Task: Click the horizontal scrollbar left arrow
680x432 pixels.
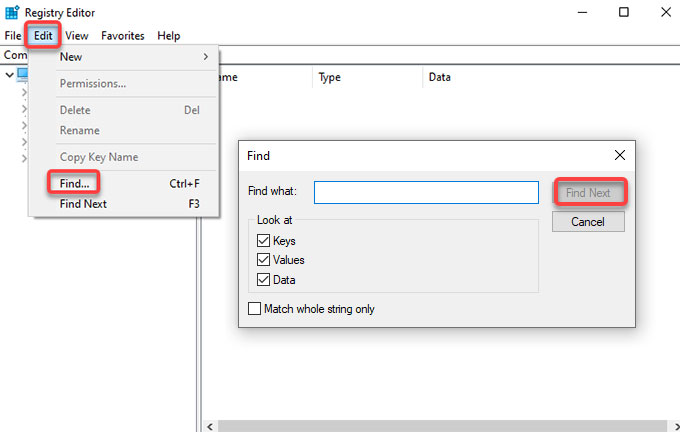Action: (210, 426)
